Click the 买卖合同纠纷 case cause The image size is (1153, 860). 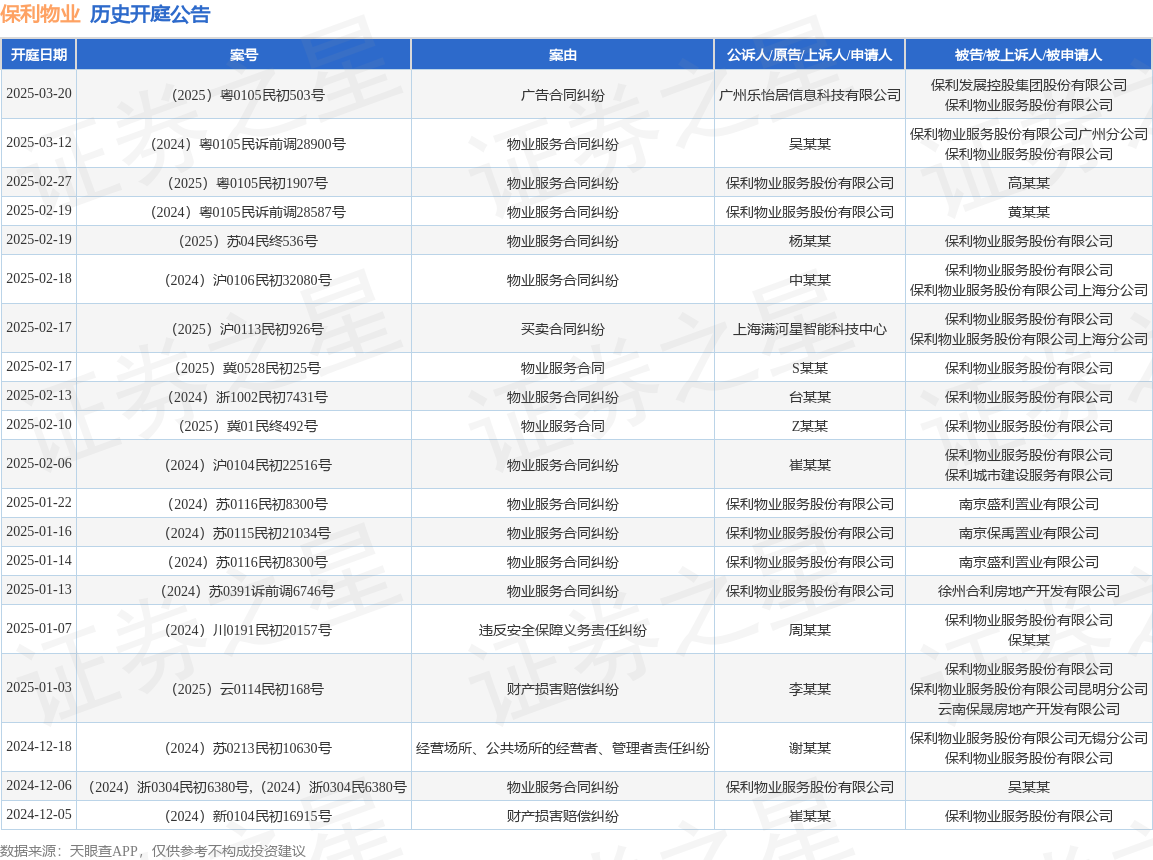(563, 329)
